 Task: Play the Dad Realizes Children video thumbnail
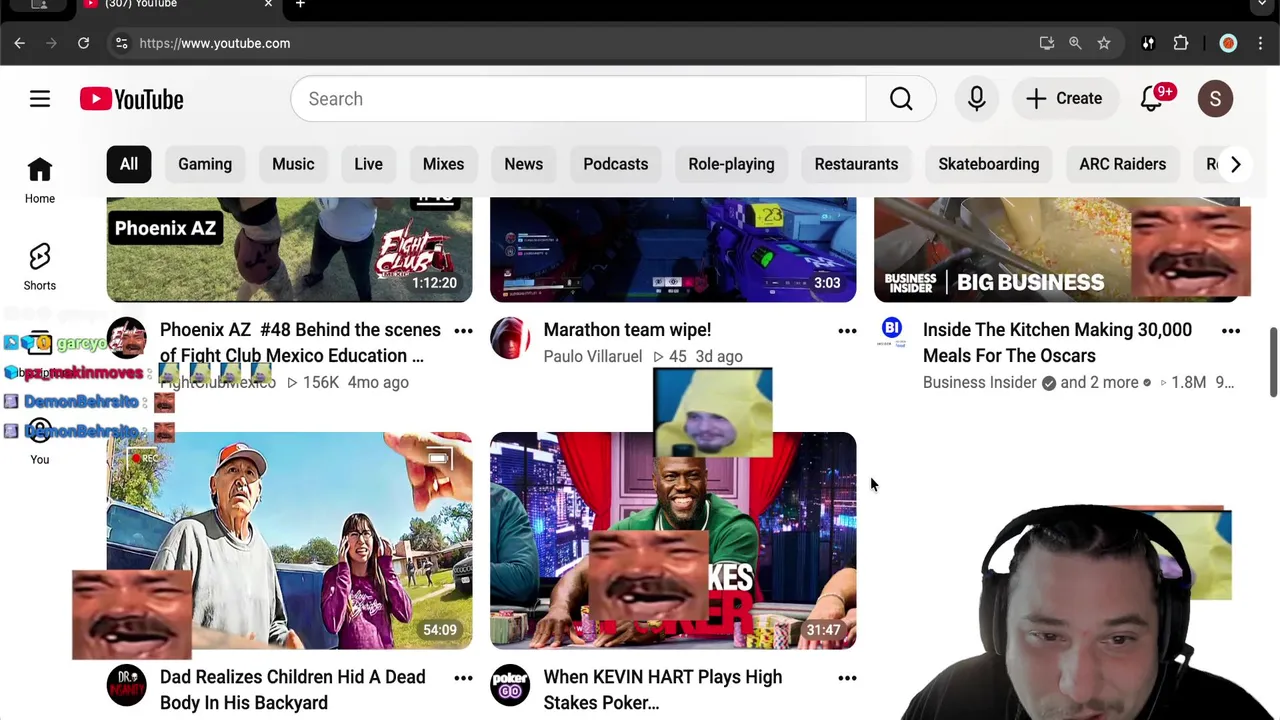coord(289,541)
